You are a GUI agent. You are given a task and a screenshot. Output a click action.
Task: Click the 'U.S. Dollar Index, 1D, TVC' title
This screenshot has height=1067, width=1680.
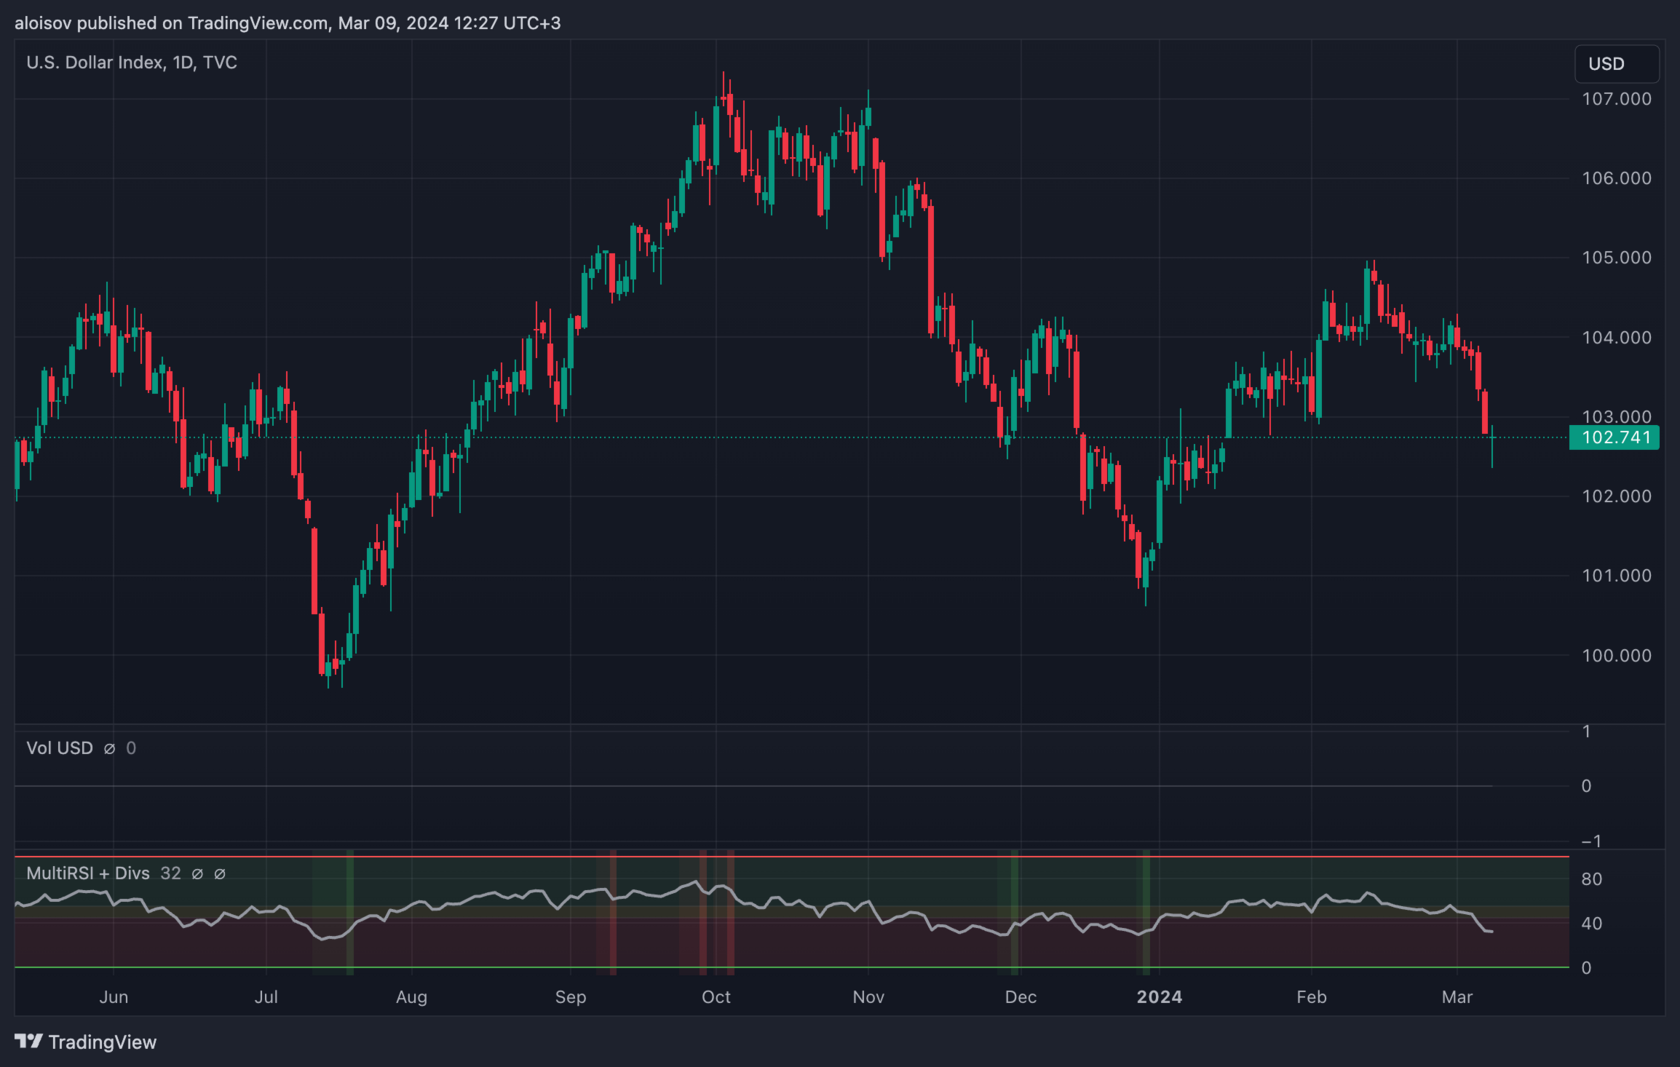coord(131,62)
